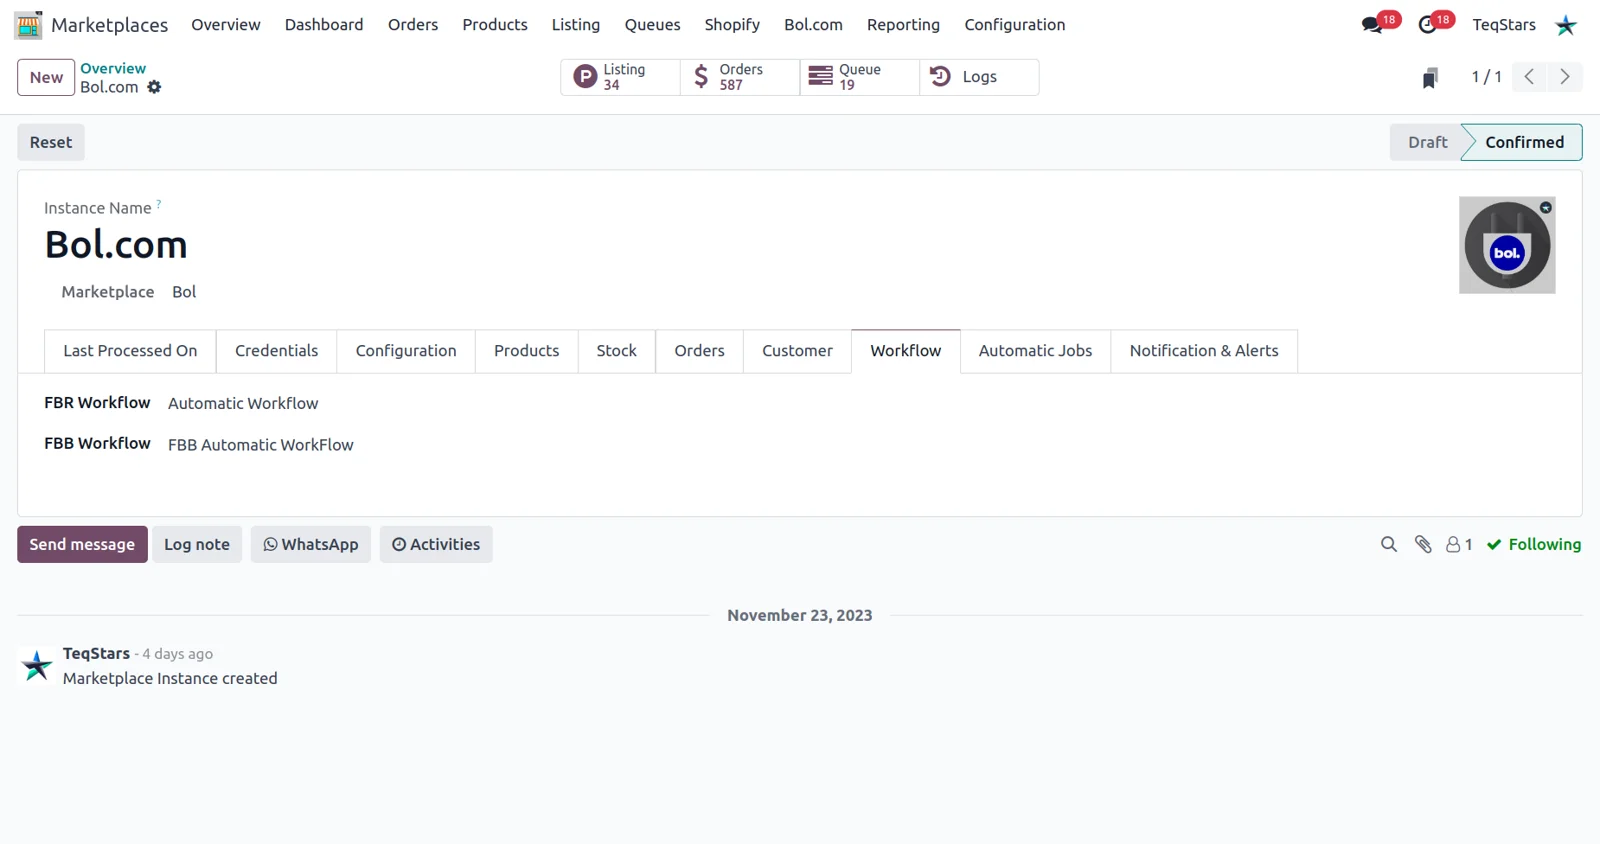Viewport: 1600px width, 844px height.
Task: Click gear icon next to Bol.com breadcrumb
Action: [154, 87]
